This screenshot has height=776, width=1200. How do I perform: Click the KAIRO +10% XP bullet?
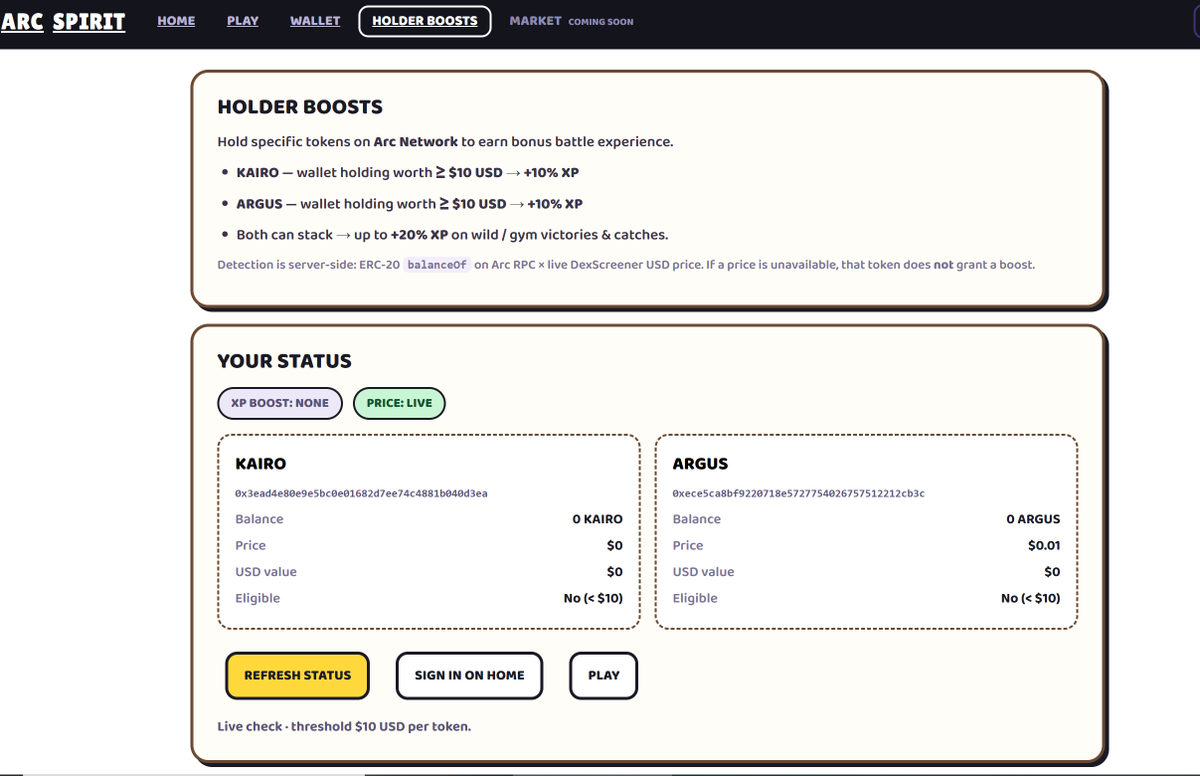(407, 172)
